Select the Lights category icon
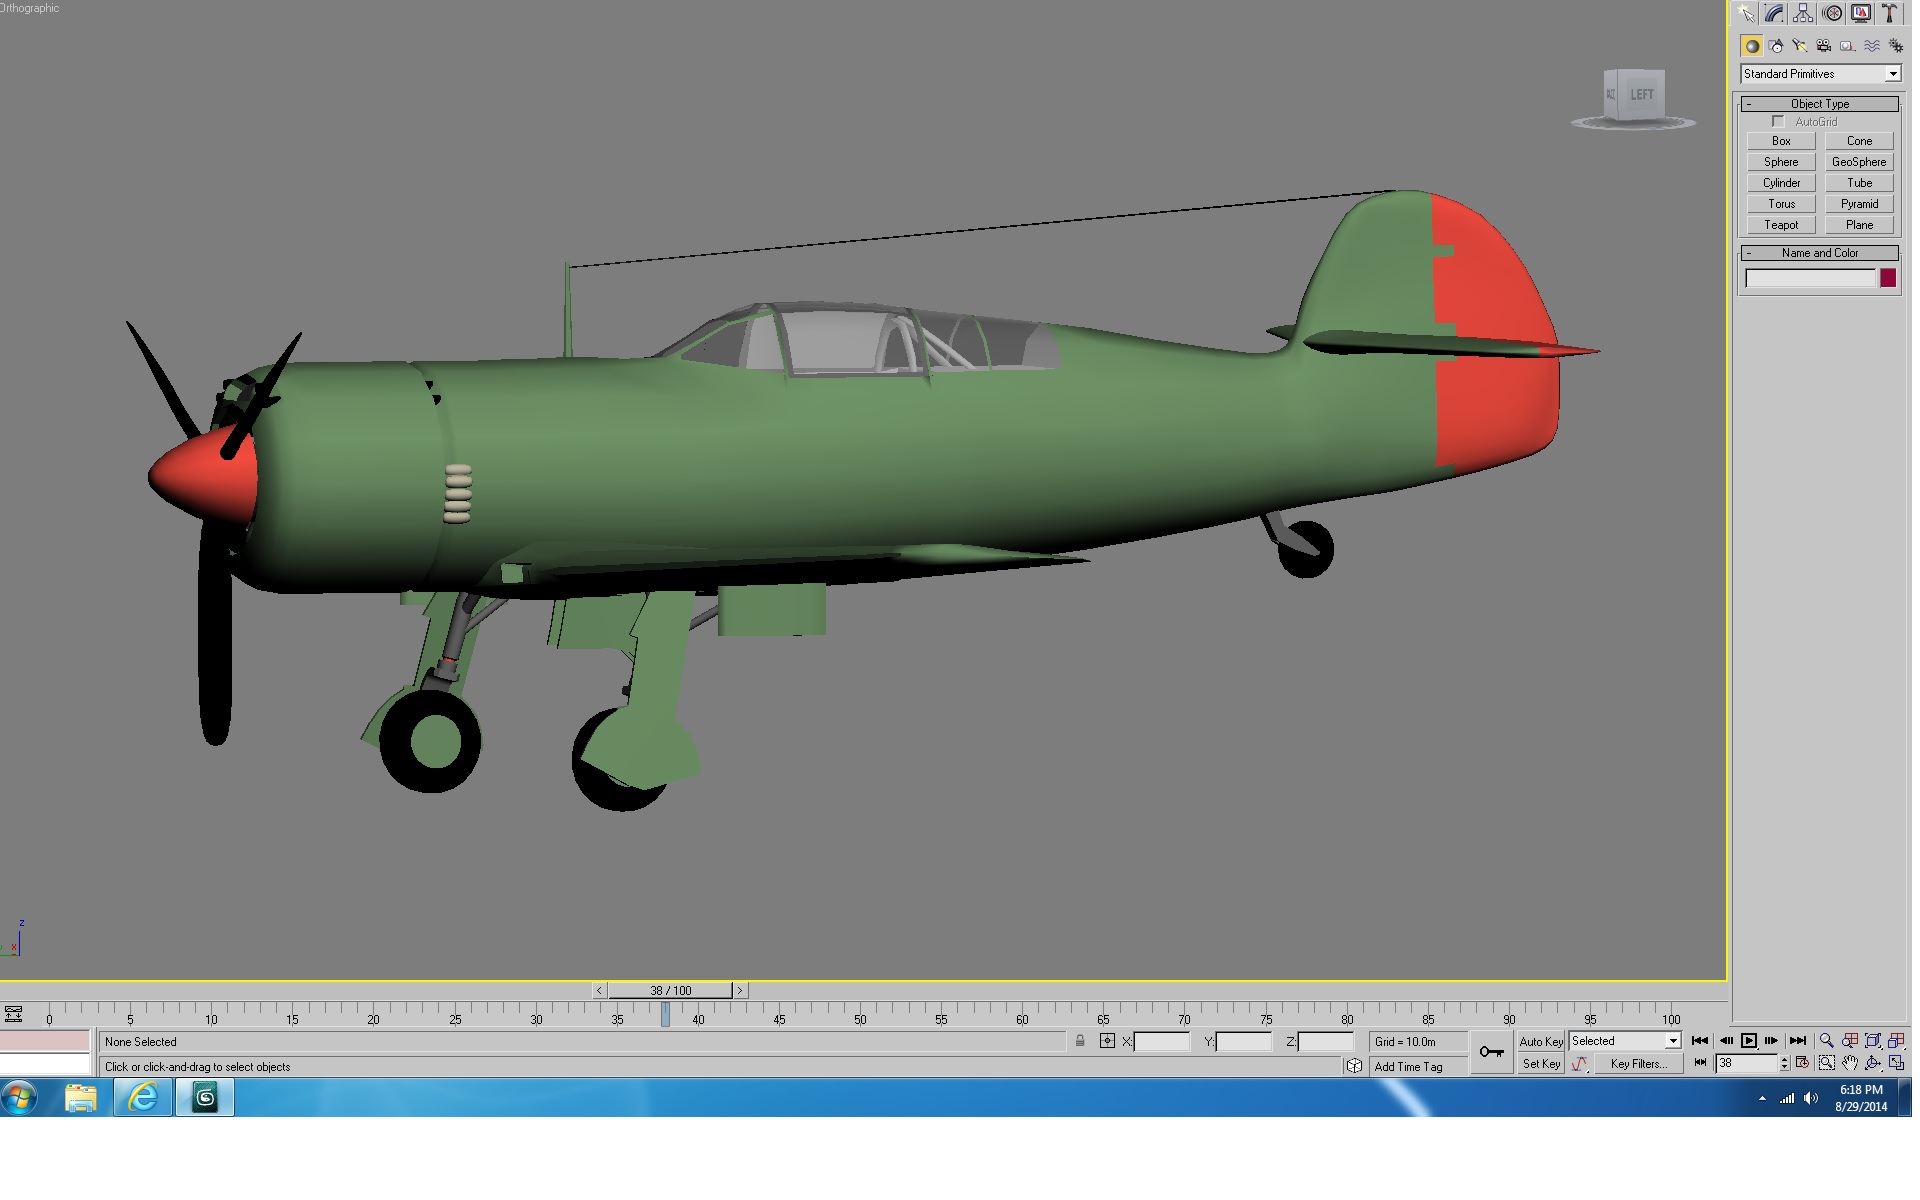The width and height of the screenshot is (1920, 1200). click(x=1800, y=46)
